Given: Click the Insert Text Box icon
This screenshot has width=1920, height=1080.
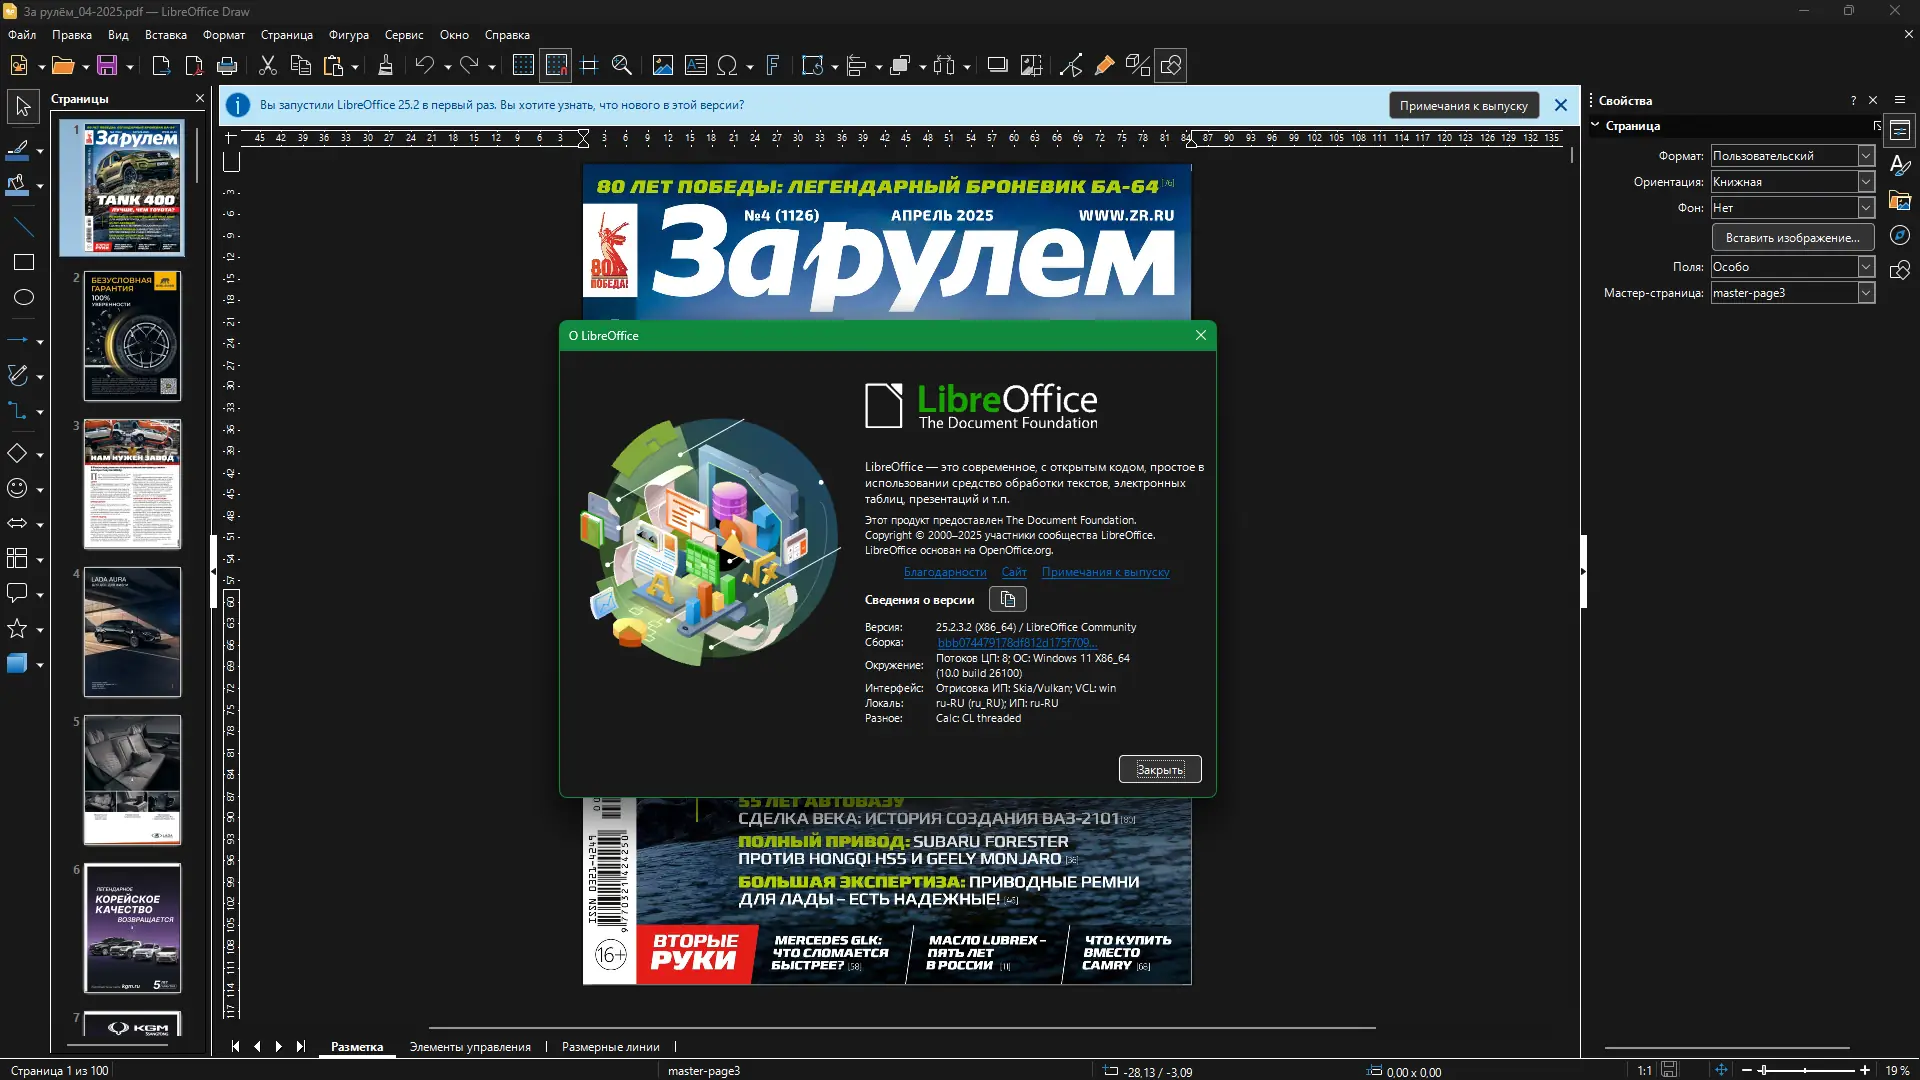Looking at the screenshot, I should click(x=696, y=66).
